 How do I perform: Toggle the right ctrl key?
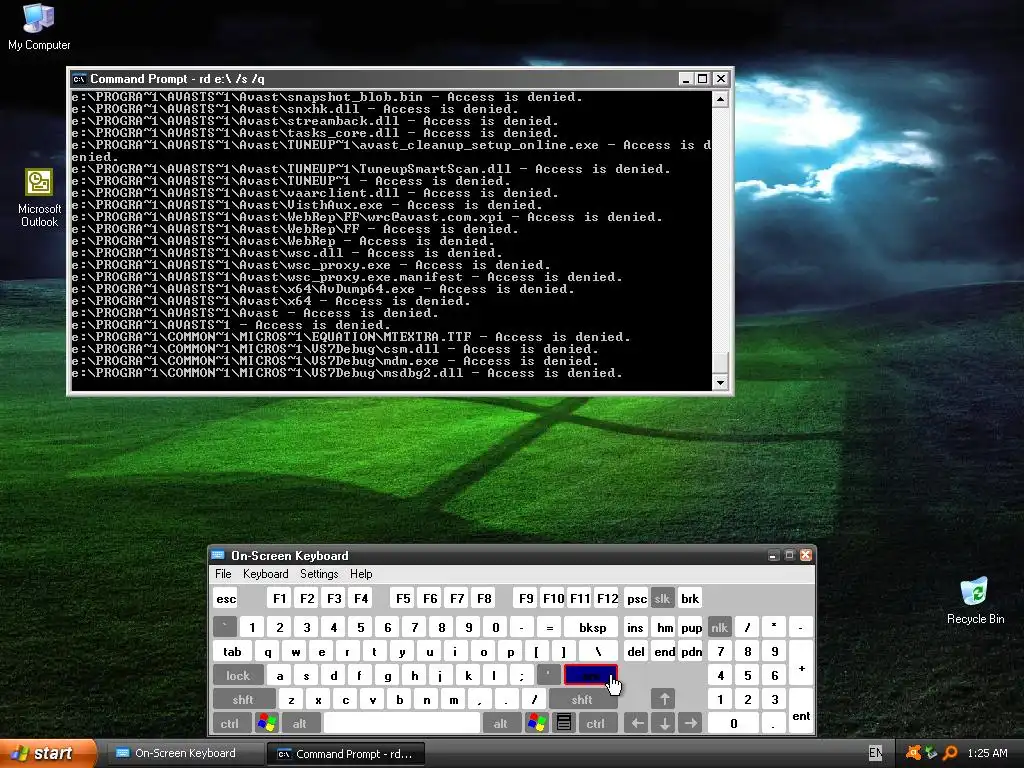click(x=596, y=723)
